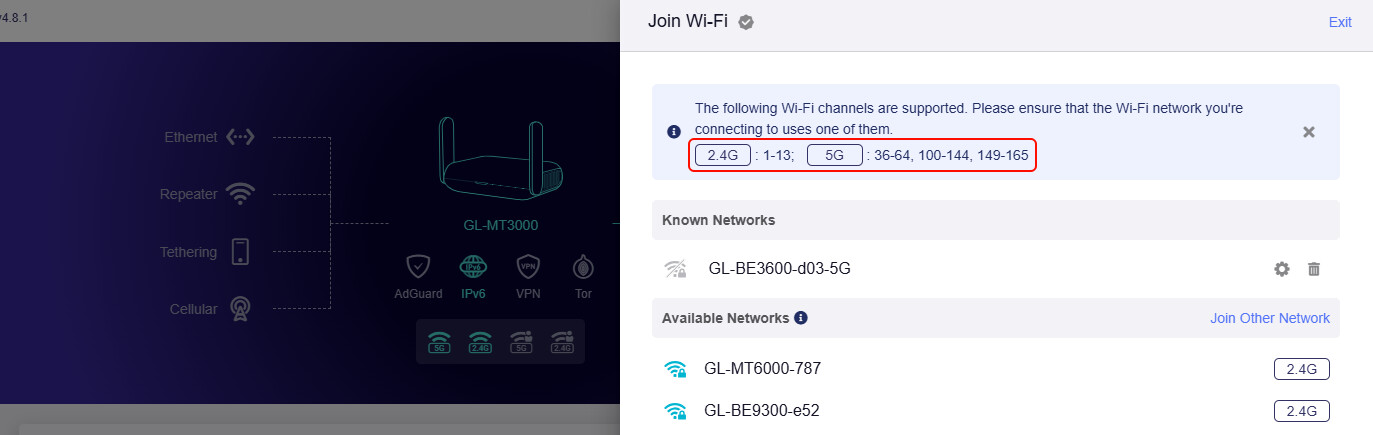Click the info icon in channel notice

tap(674, 132)
